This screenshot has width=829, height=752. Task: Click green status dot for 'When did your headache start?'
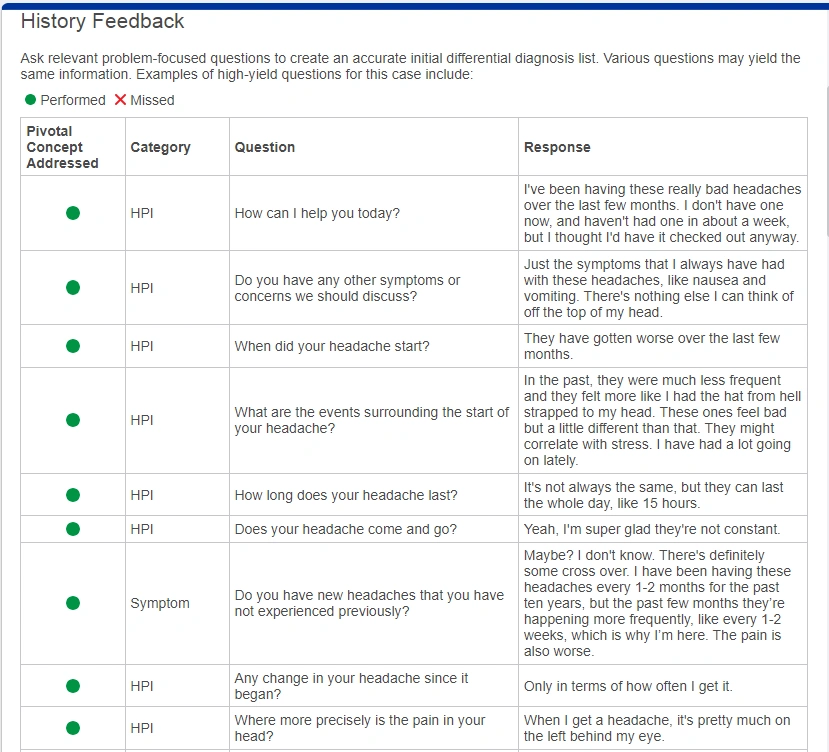tap(73, 346)
